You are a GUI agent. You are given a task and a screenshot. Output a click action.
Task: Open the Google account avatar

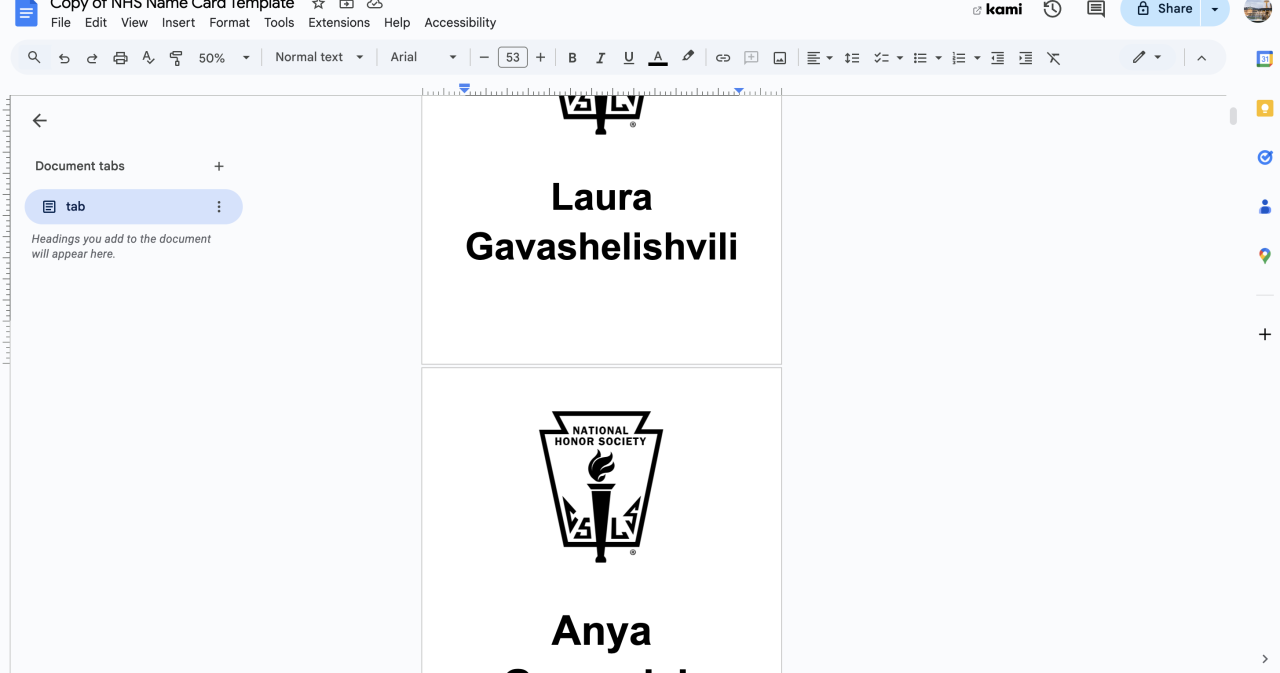(x=1258, y=9)
